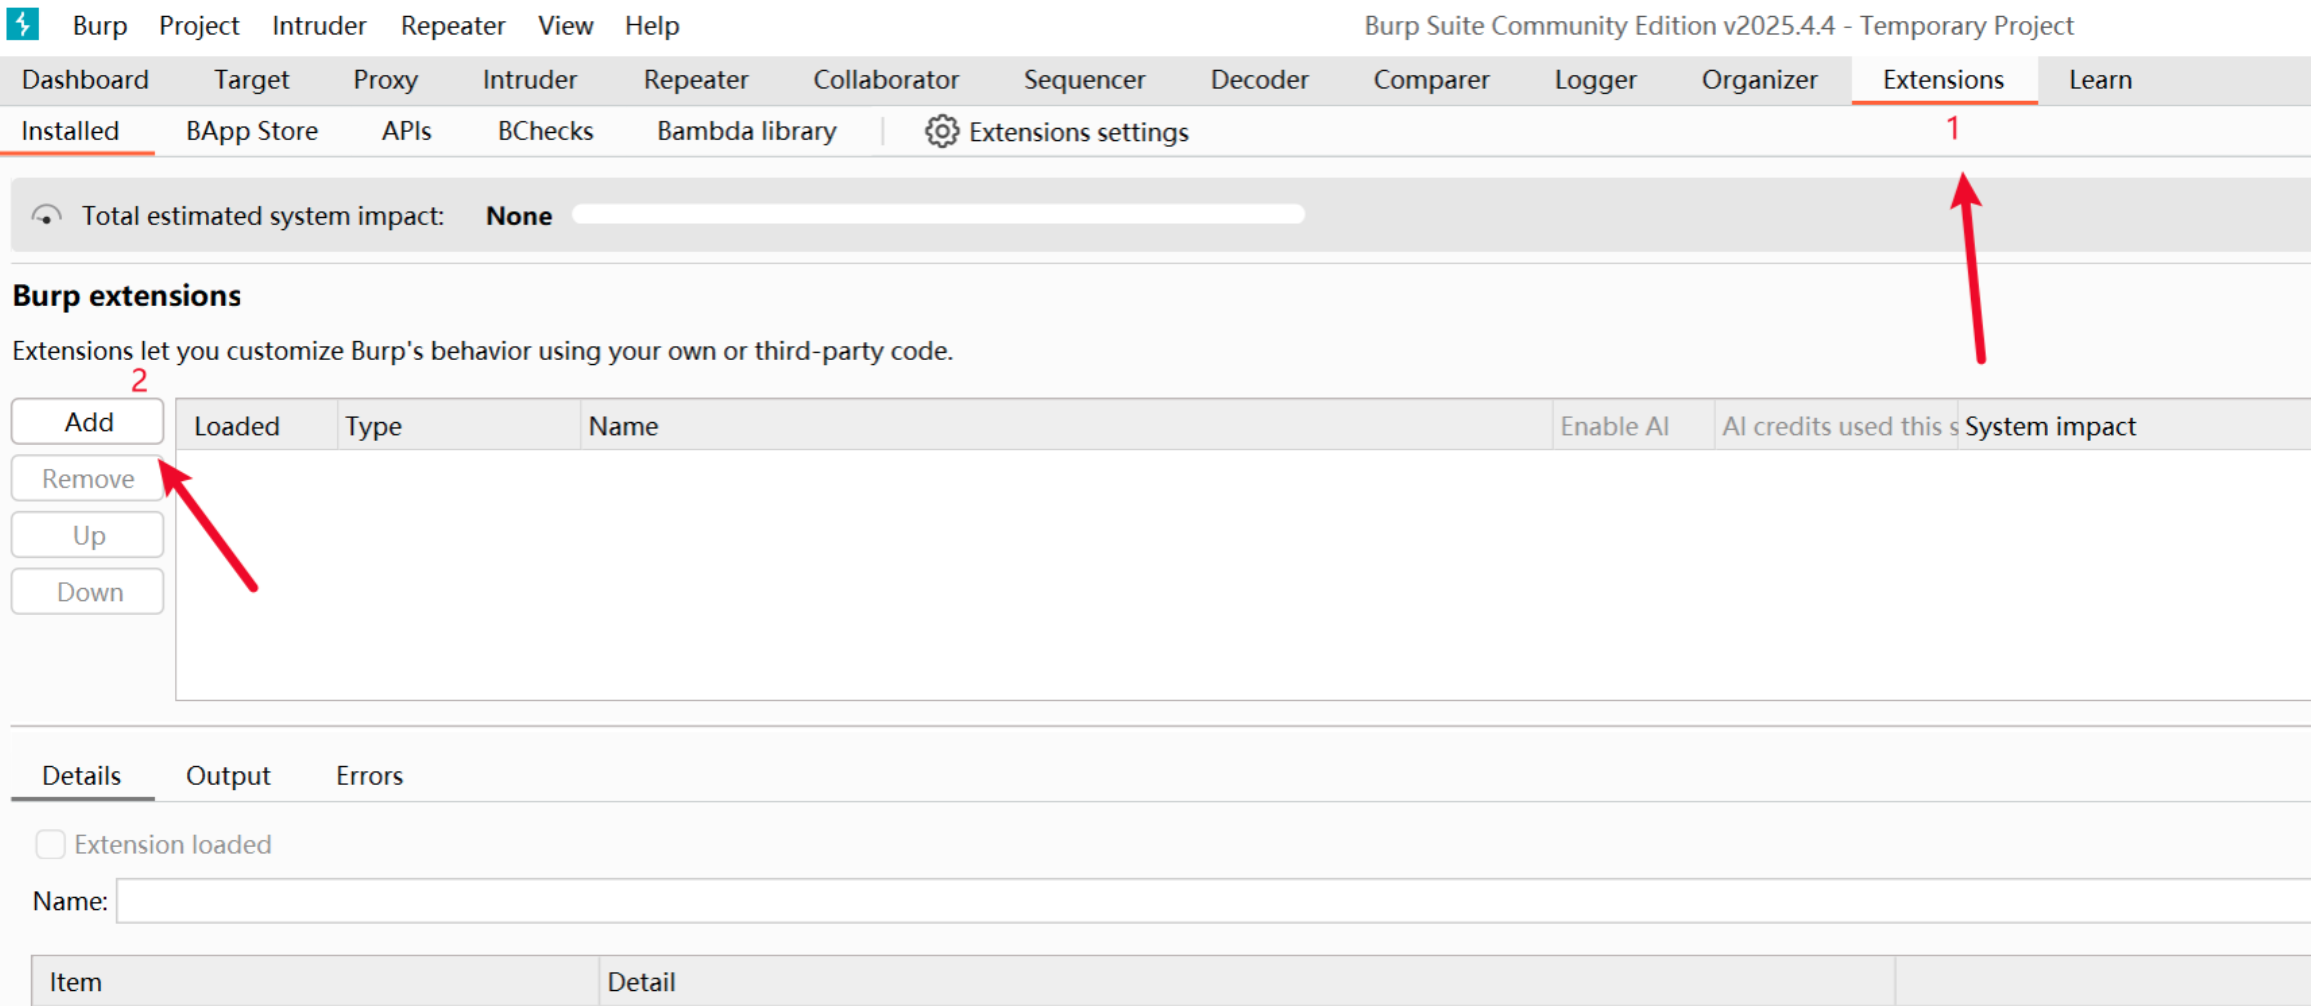The image size is (2311, 1006).
Task: Click the system impact progress bar
Action: [x=938, y=214]
